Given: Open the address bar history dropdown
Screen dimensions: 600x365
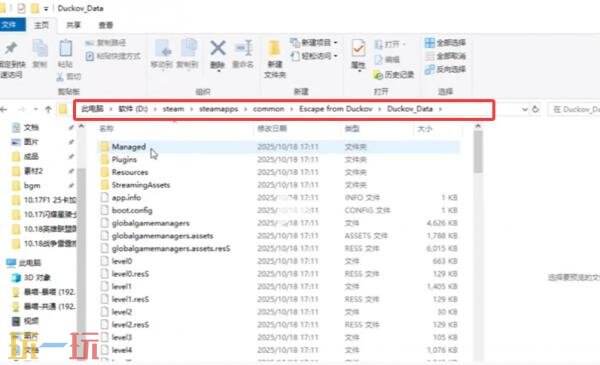Looking at the screenshot, I should (x=525, y=109).
